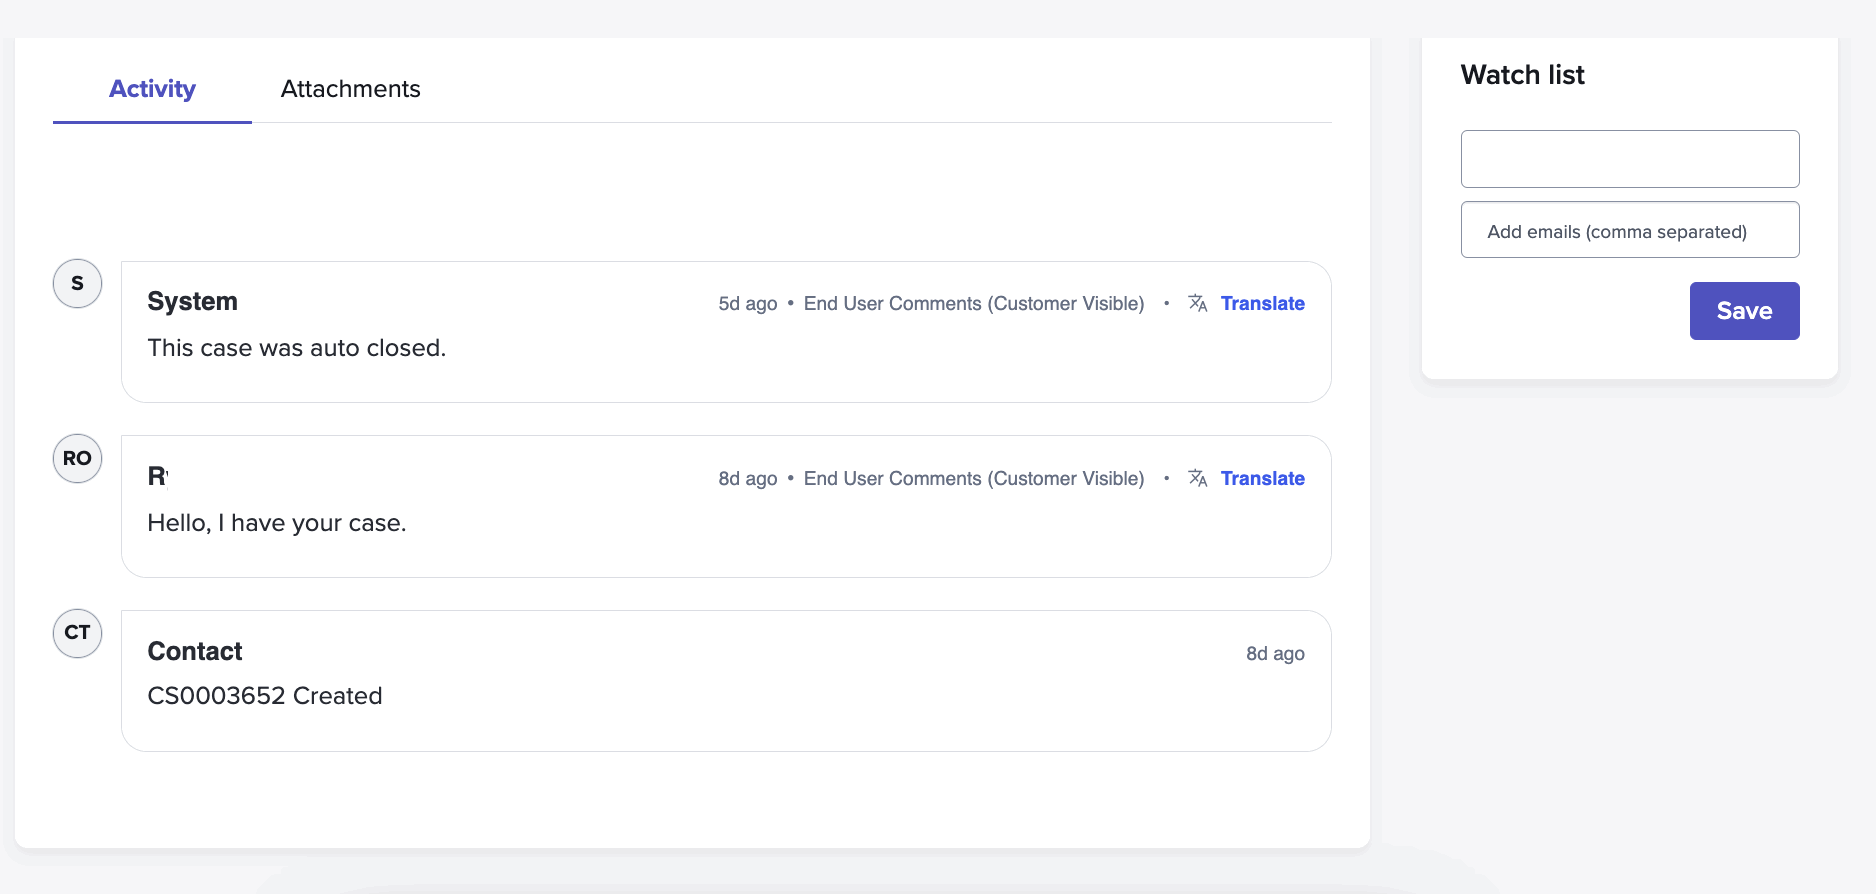Click 'End User Comments' label on System comment

coord(974,303)
